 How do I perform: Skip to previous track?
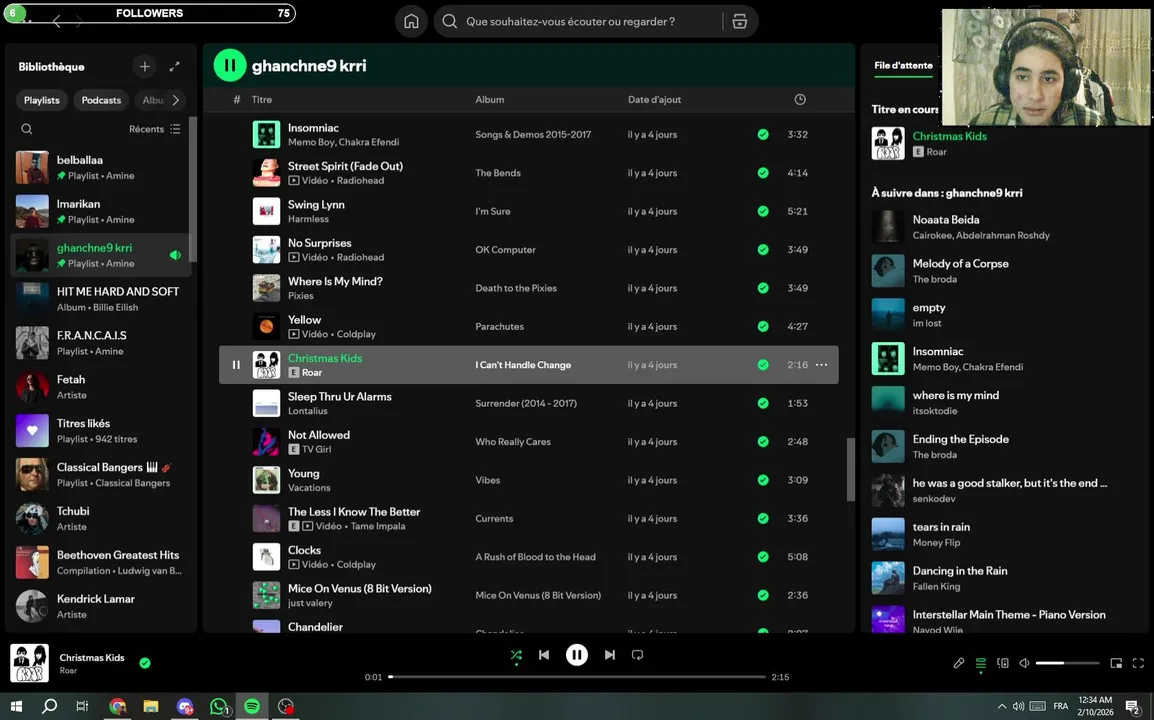[544, 654]
